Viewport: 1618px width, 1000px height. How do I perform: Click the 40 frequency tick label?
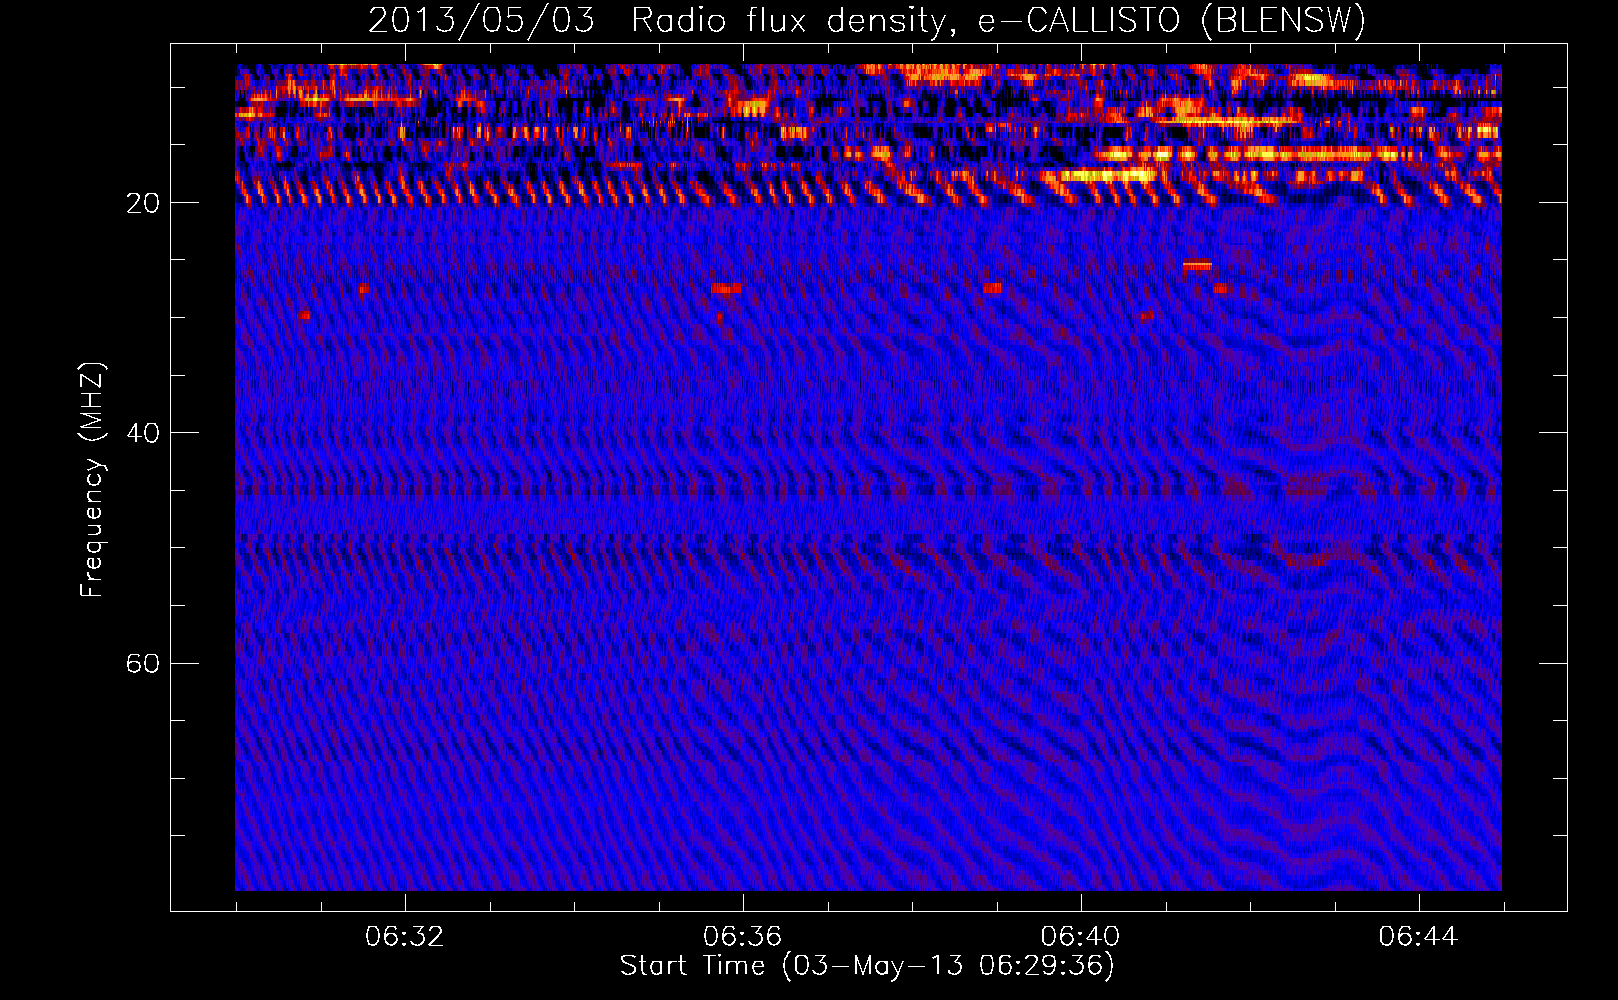tap(142, 433)
